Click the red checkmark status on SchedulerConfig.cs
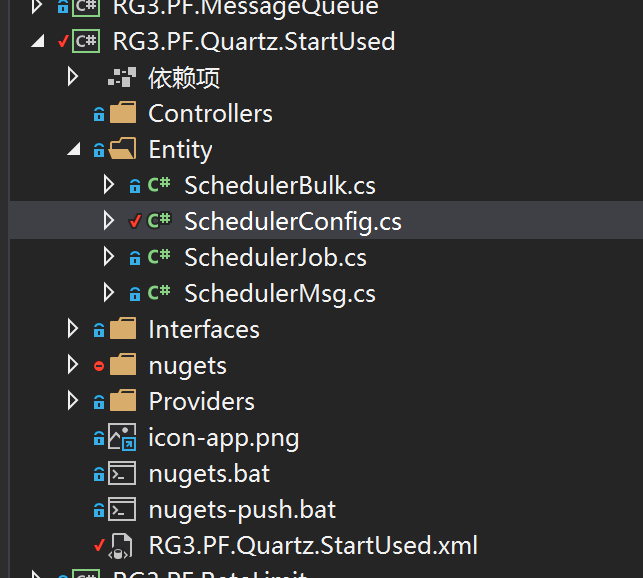Screen dimensions: 643x578 pyautogui.click(x=135, y=221)
